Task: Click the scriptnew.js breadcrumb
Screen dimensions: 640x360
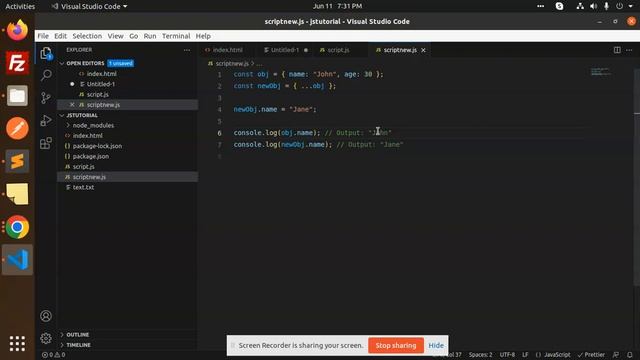Action: (232, 64)
